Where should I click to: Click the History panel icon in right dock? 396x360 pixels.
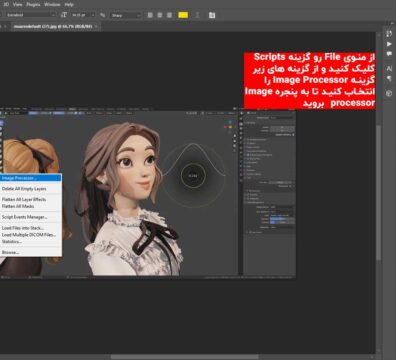(389, 34)
